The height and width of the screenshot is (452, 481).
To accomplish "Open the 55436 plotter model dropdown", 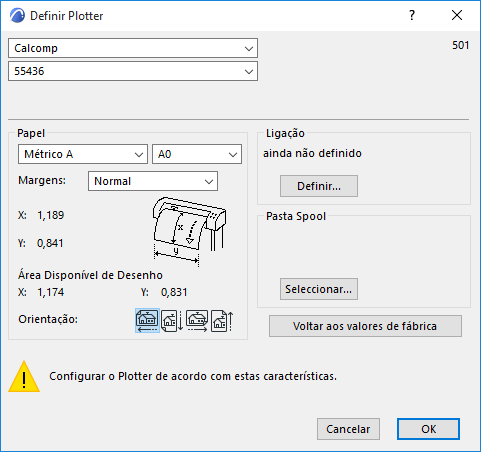I will tap(133, 71).
